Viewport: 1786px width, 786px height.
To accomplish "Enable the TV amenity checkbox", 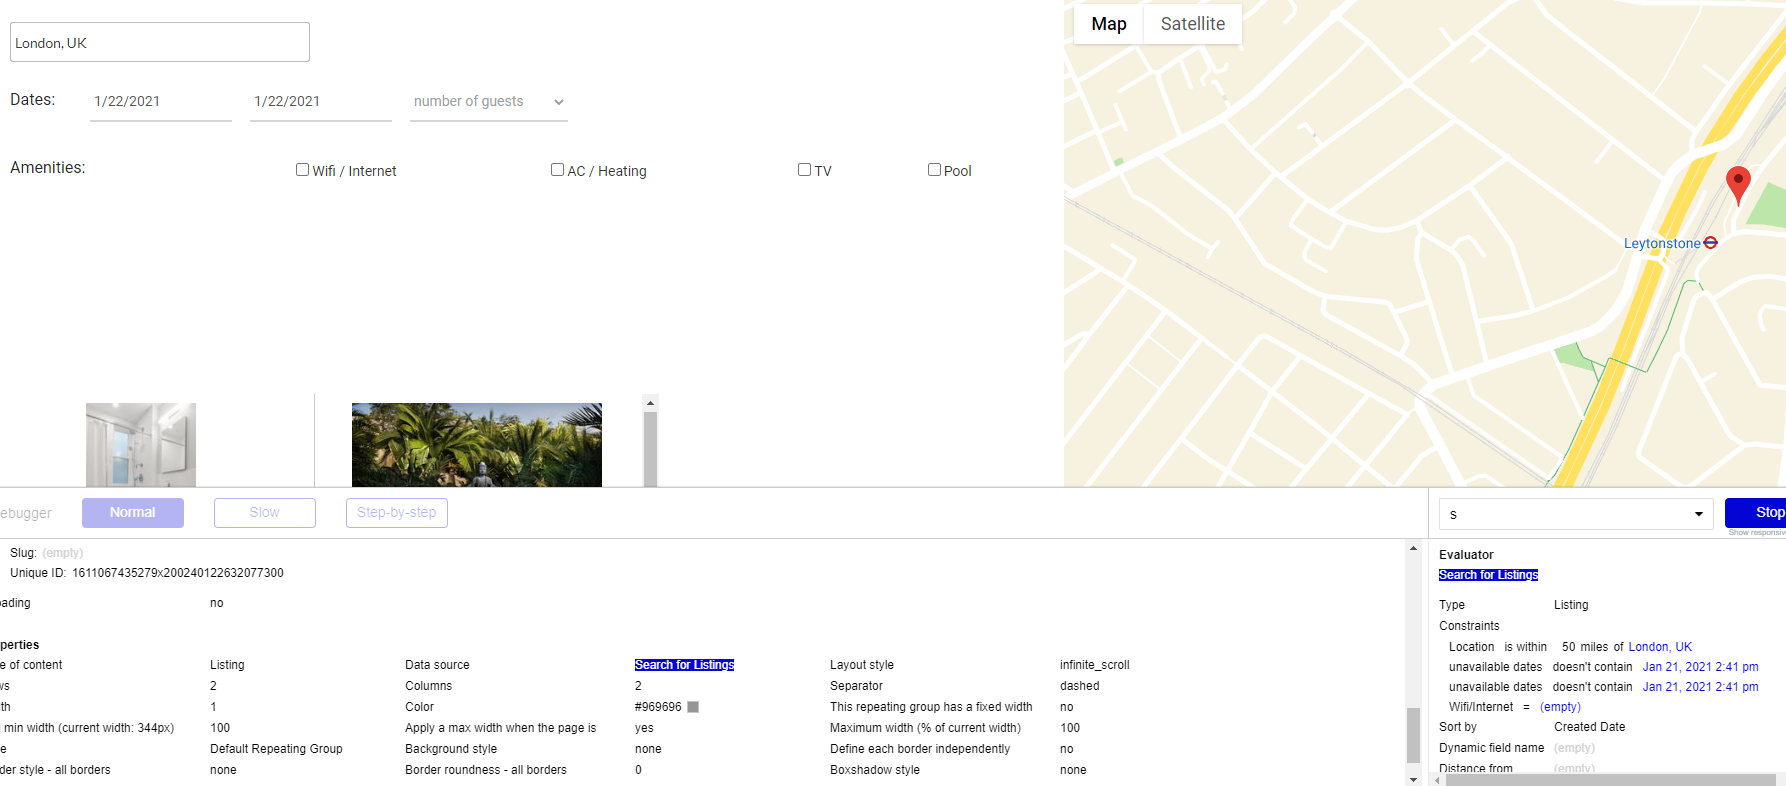I will [804, 170].
